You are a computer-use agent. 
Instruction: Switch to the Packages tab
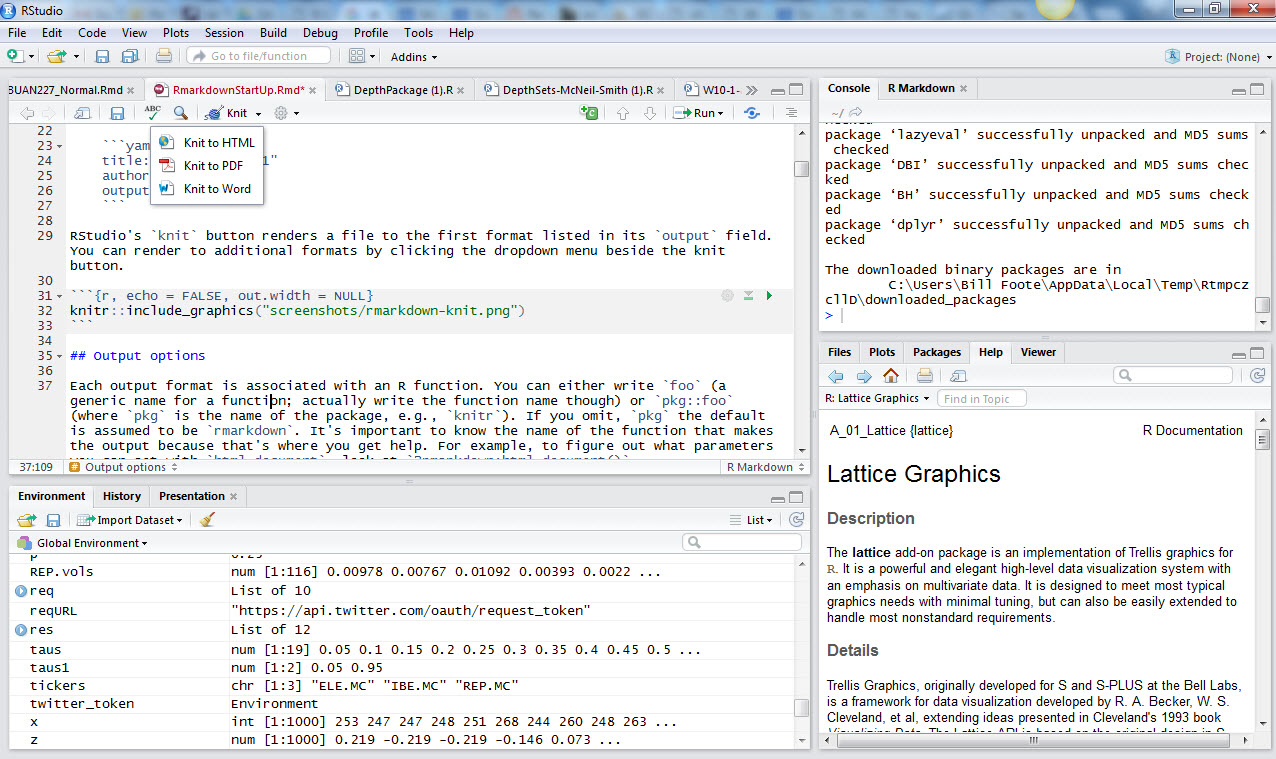pos(936,352)
